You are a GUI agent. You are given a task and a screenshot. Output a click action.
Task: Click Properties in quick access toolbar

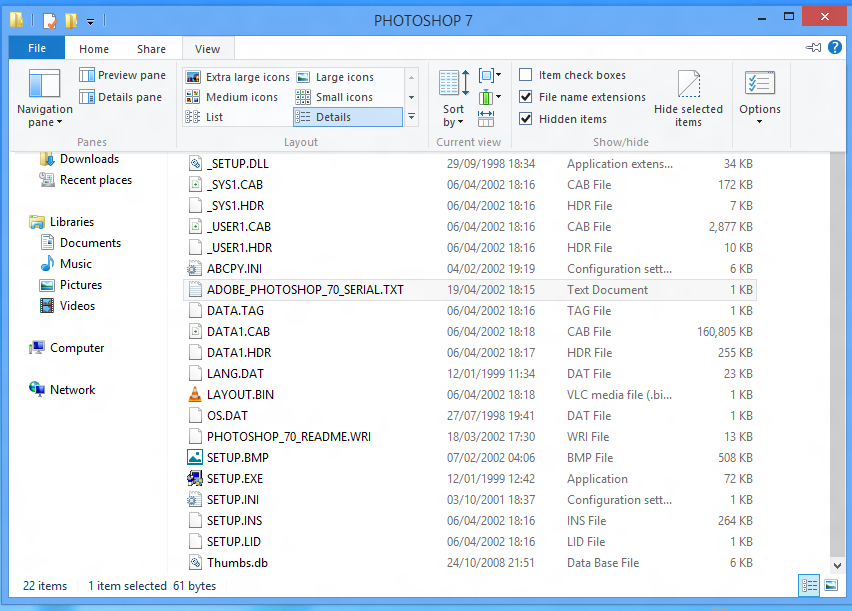click(49, 21)
